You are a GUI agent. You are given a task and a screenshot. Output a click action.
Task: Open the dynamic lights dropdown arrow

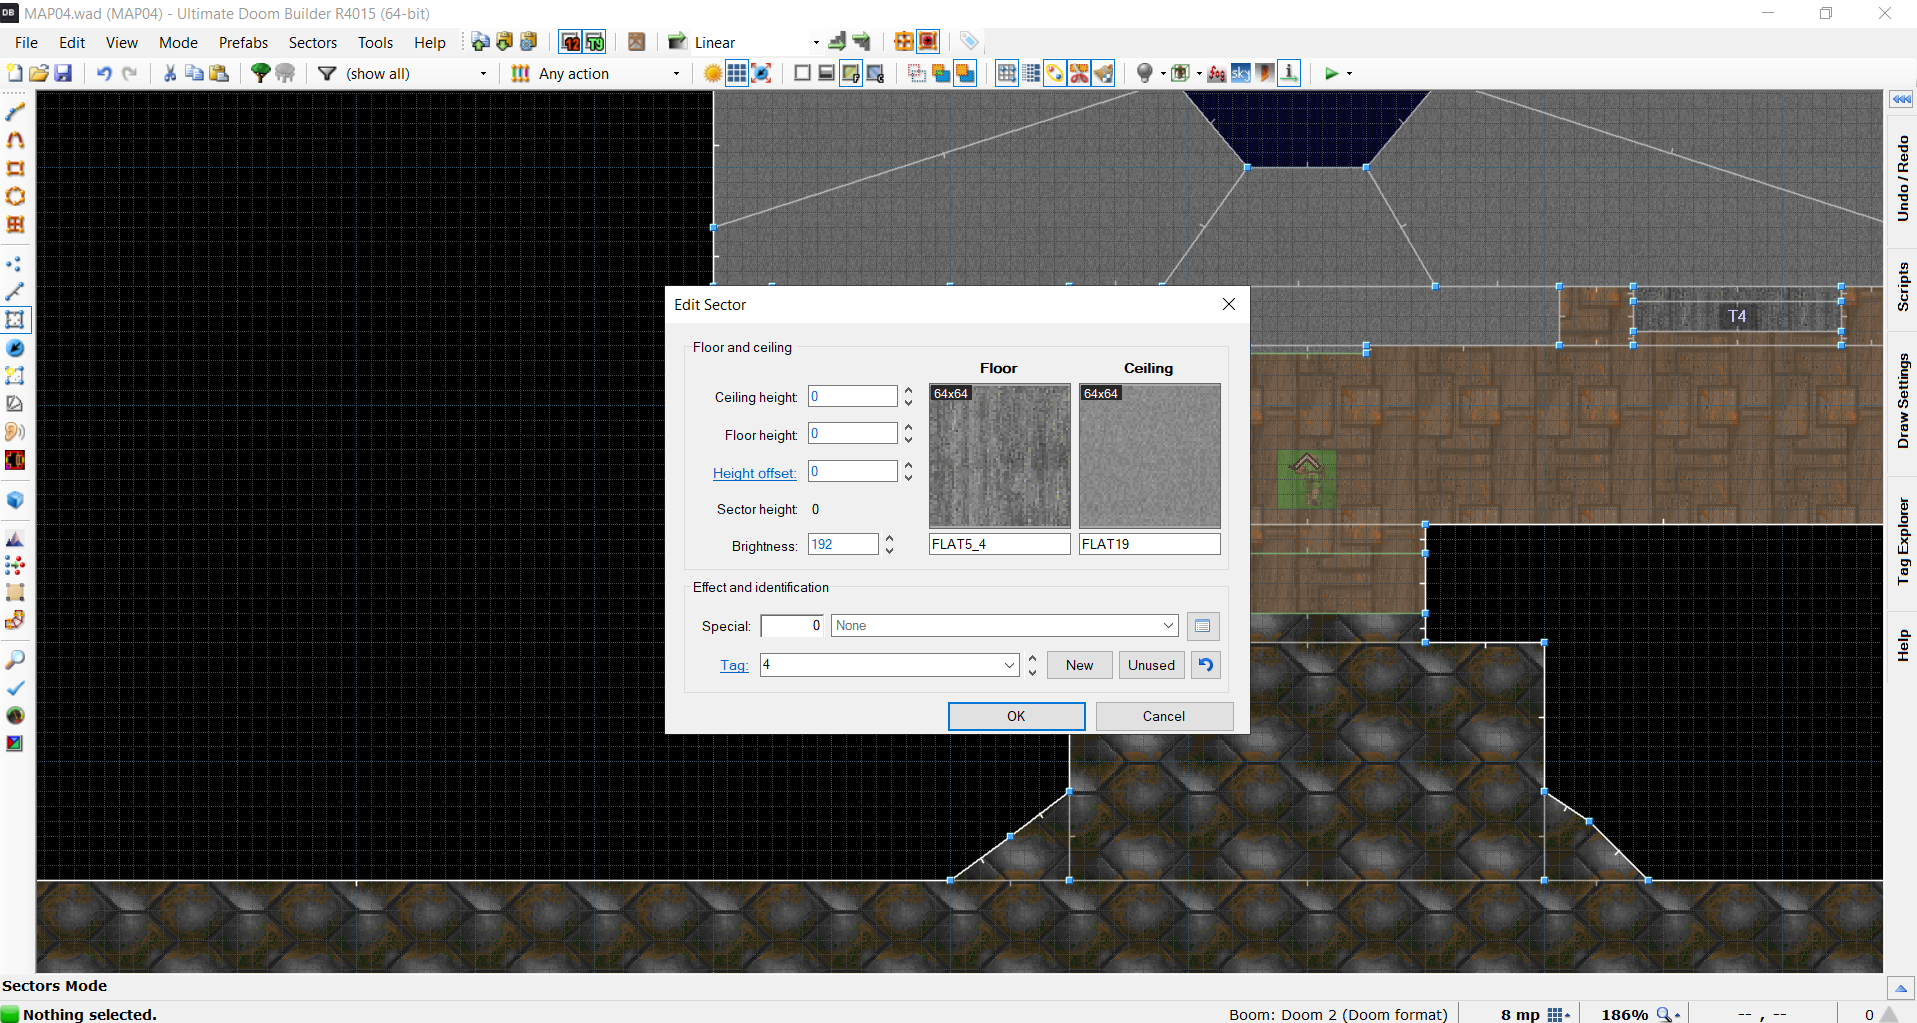(1163, 73)
